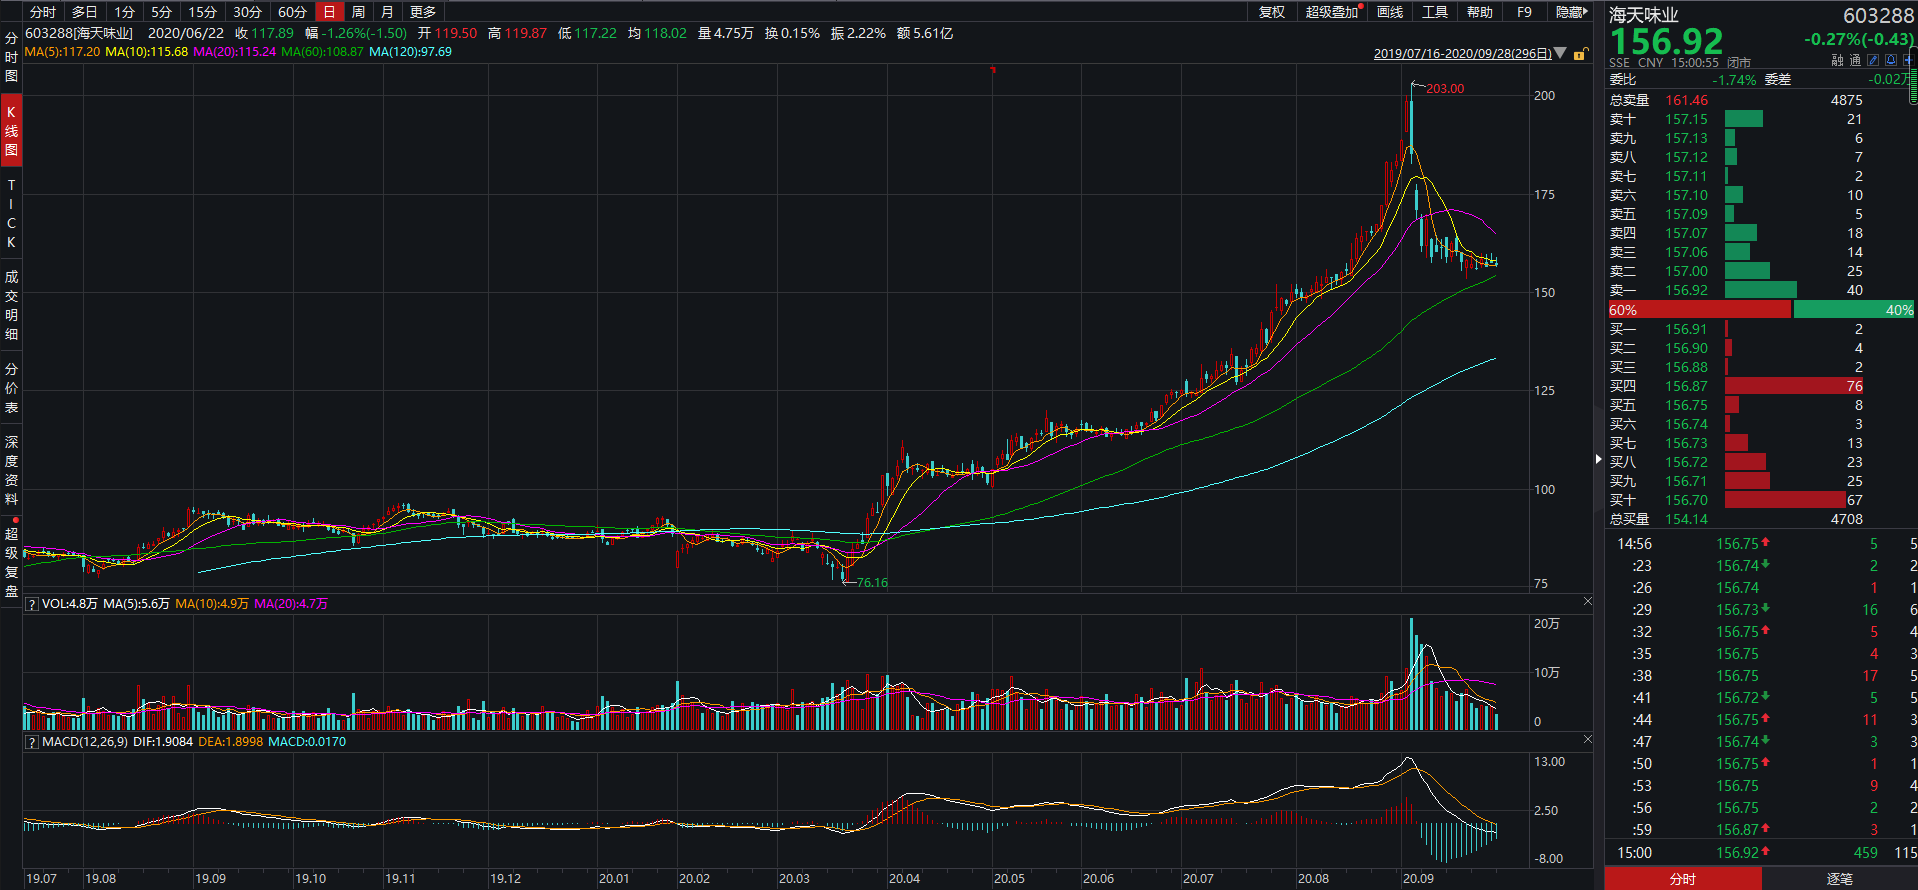Collapse the right quote panel with arrow handle
Screen dimensions: 1918x890
coord(1598,459)
